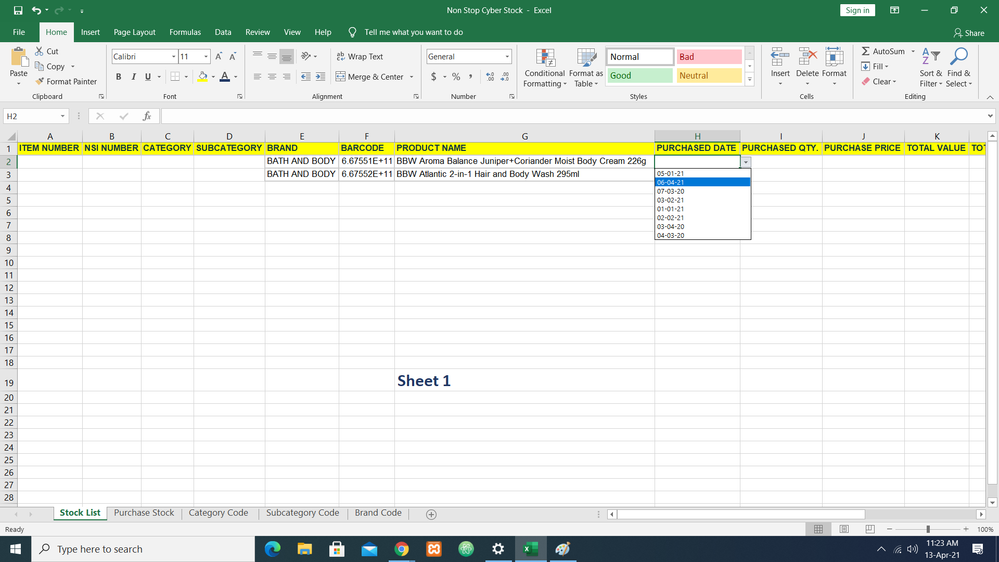Add a new sheet with plus icon
This screenshot has height=562, width=999.
pos(431,514)
